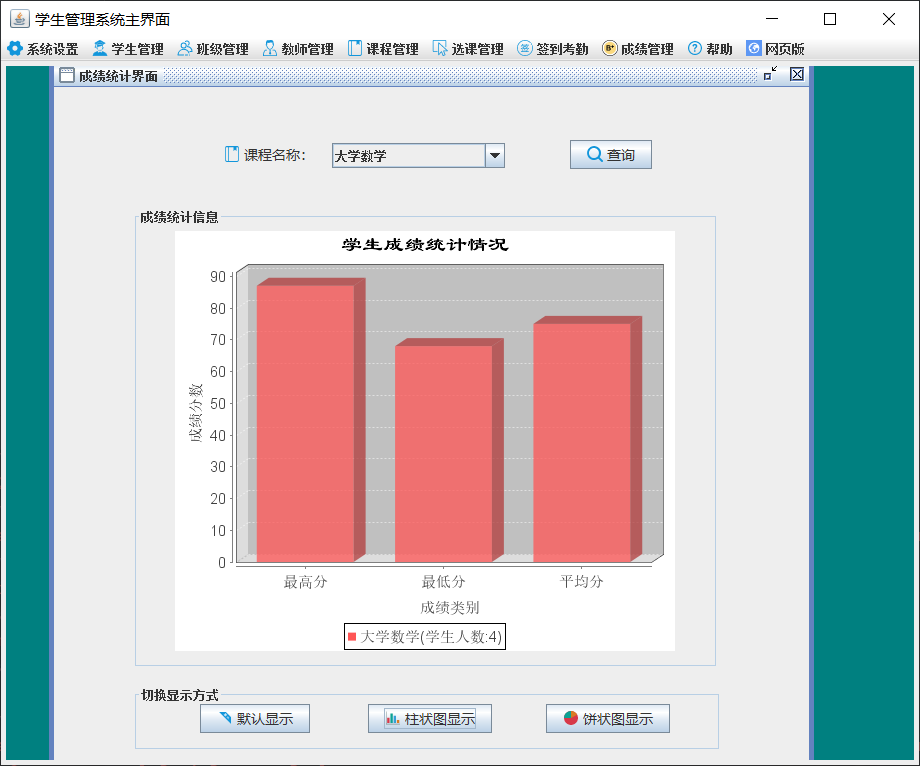The height and width of the screenshot is (766, 920).
Task: Open the 系统设置 menu
Action: (46, 47)
